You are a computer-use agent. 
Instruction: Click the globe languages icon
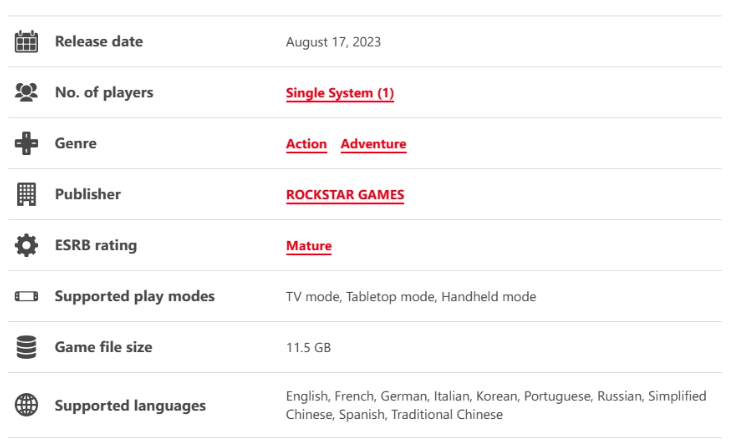tap(26, 405)
